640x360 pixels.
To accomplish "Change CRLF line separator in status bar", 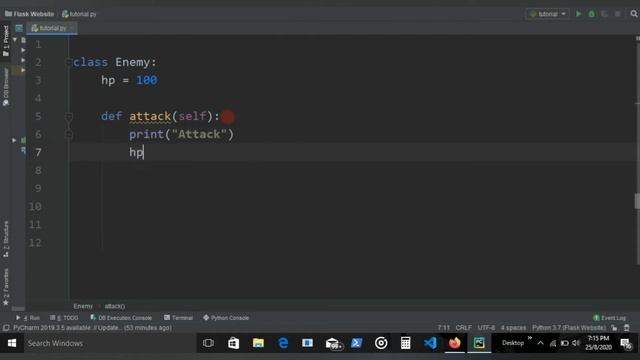I will tap(463, 328).
